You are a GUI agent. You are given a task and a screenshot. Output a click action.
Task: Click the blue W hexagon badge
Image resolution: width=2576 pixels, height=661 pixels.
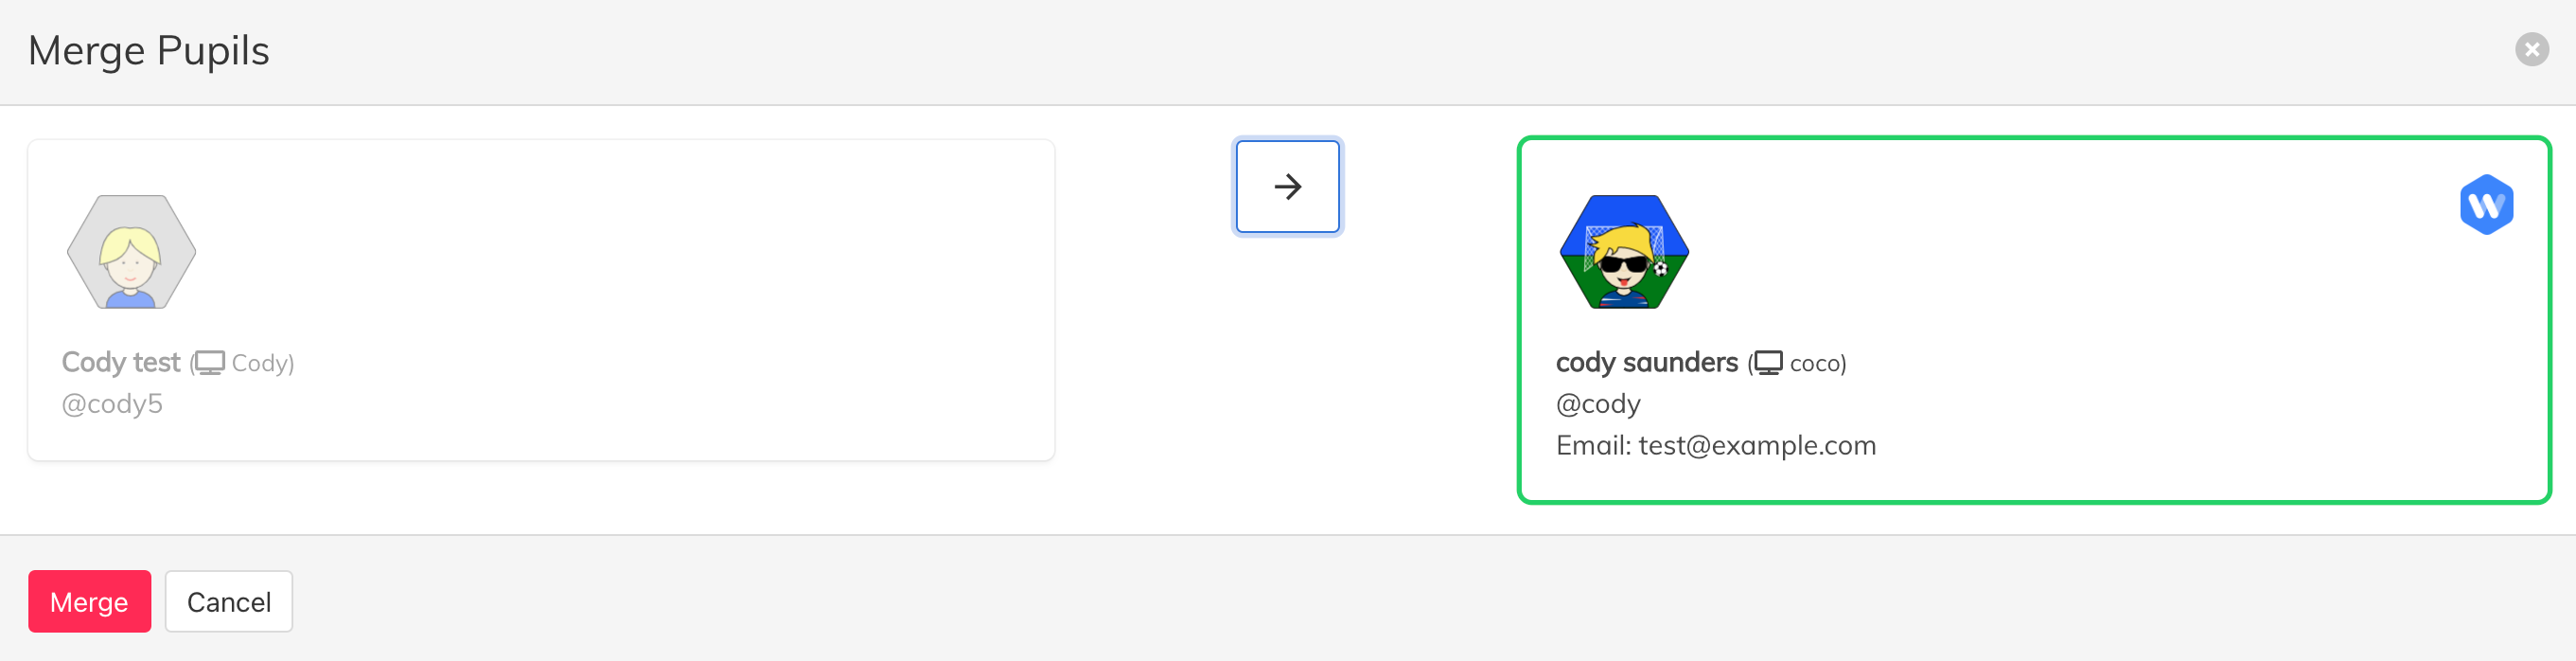point(2486,205)
